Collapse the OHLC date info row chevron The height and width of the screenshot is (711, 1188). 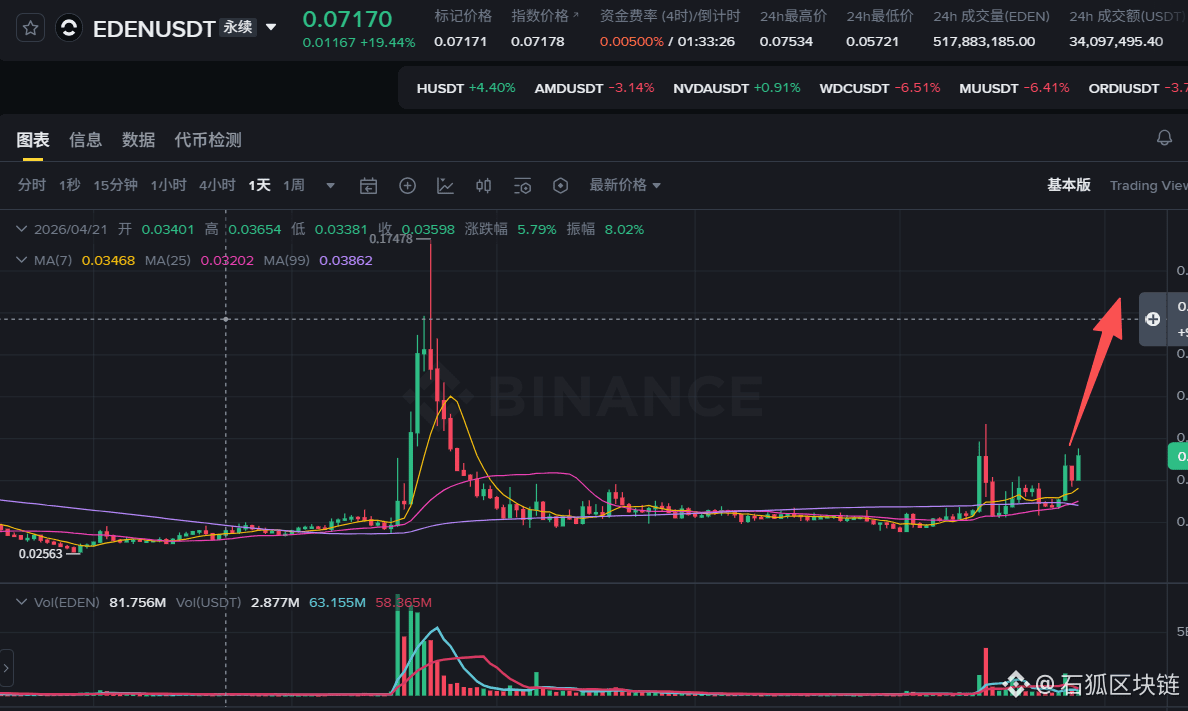21,229
